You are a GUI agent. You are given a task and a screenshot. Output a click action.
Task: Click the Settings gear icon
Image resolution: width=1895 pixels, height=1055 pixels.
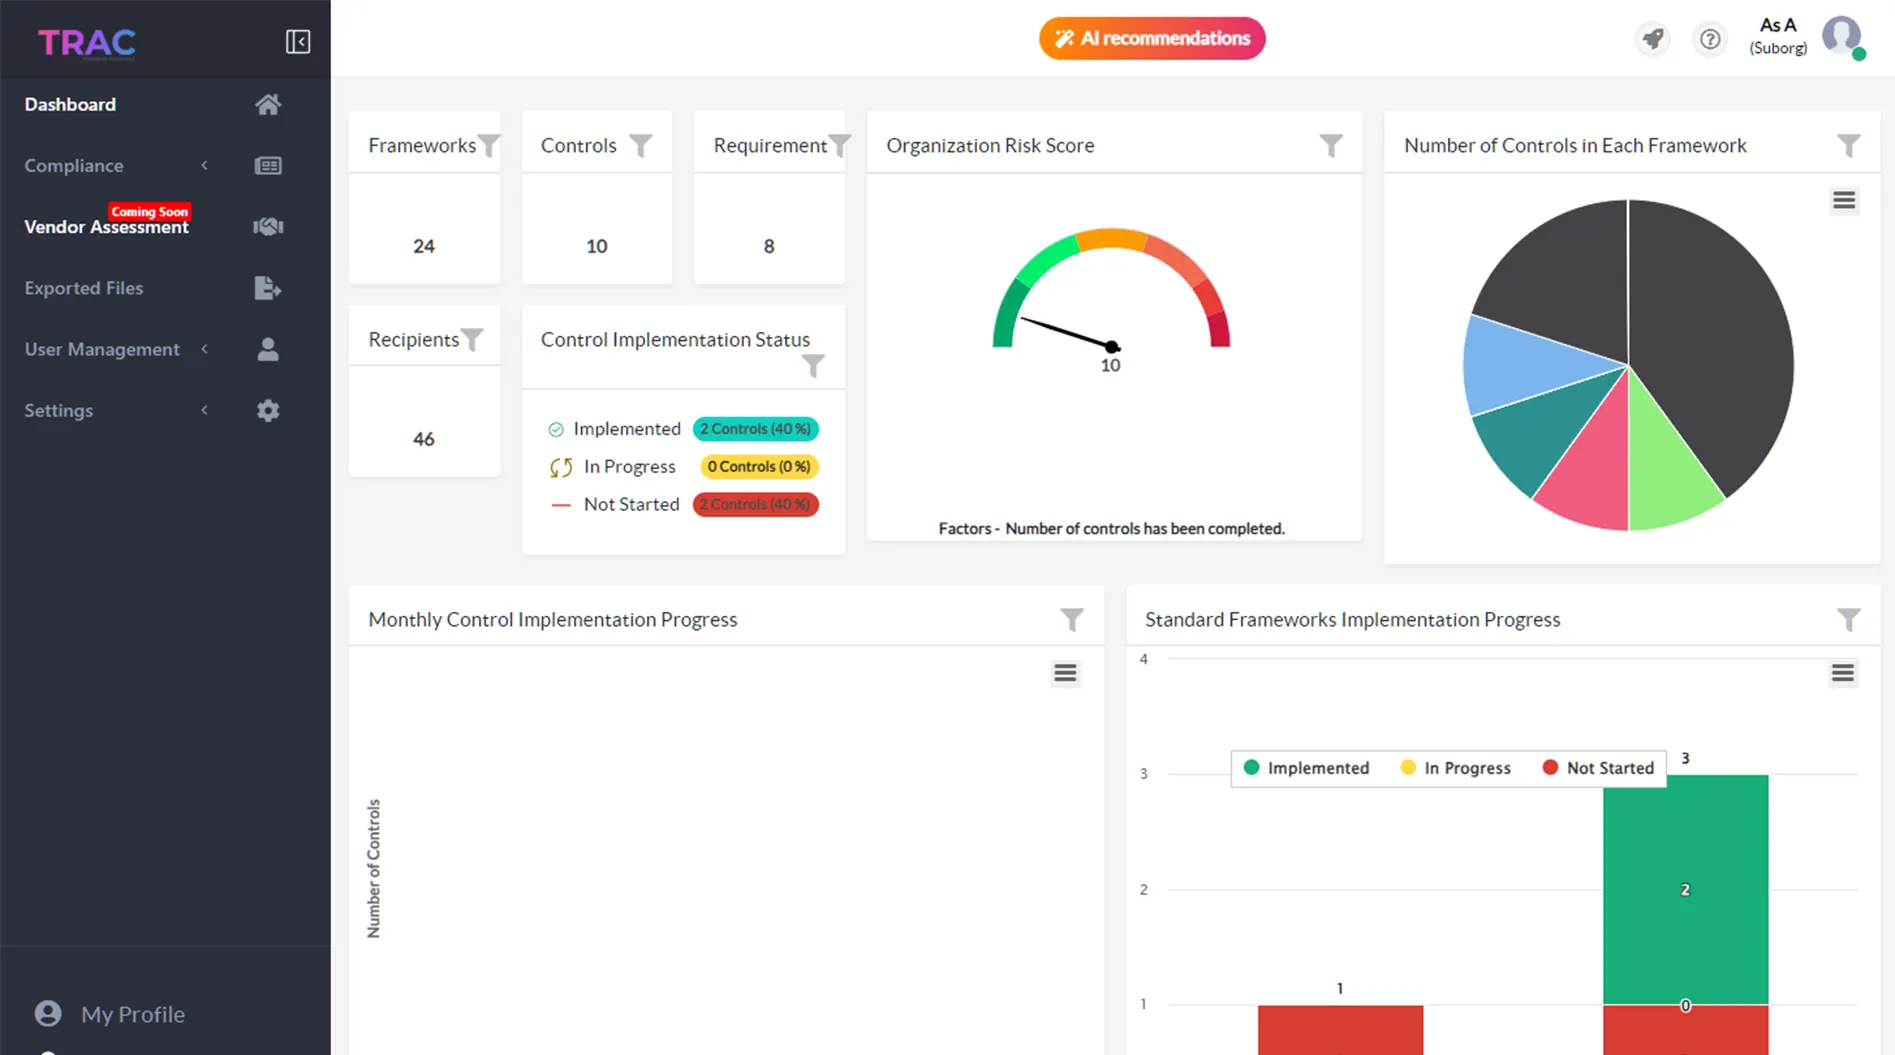coord(268,410)
